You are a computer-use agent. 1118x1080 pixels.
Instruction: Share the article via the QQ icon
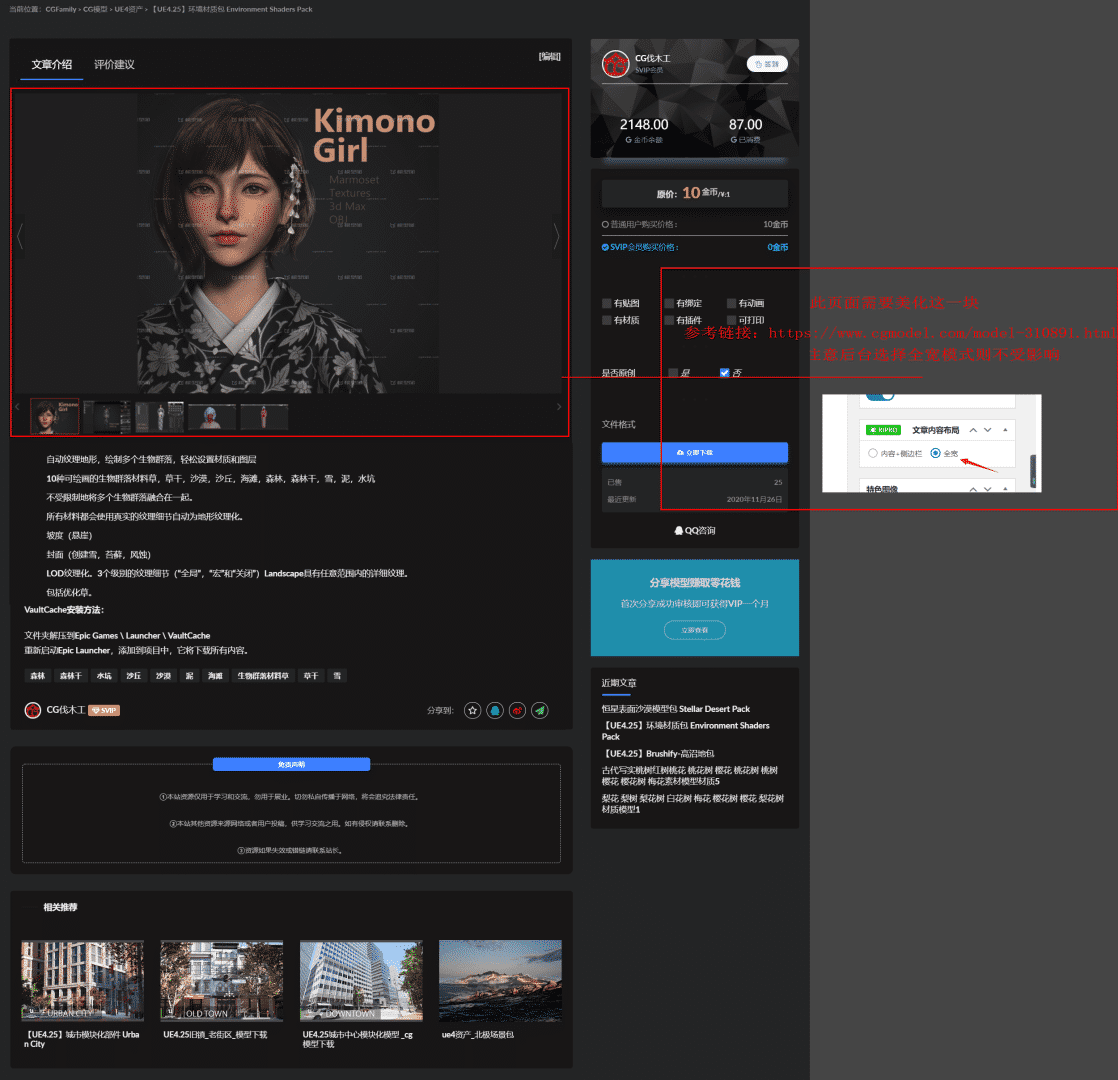tap(495, 710)
